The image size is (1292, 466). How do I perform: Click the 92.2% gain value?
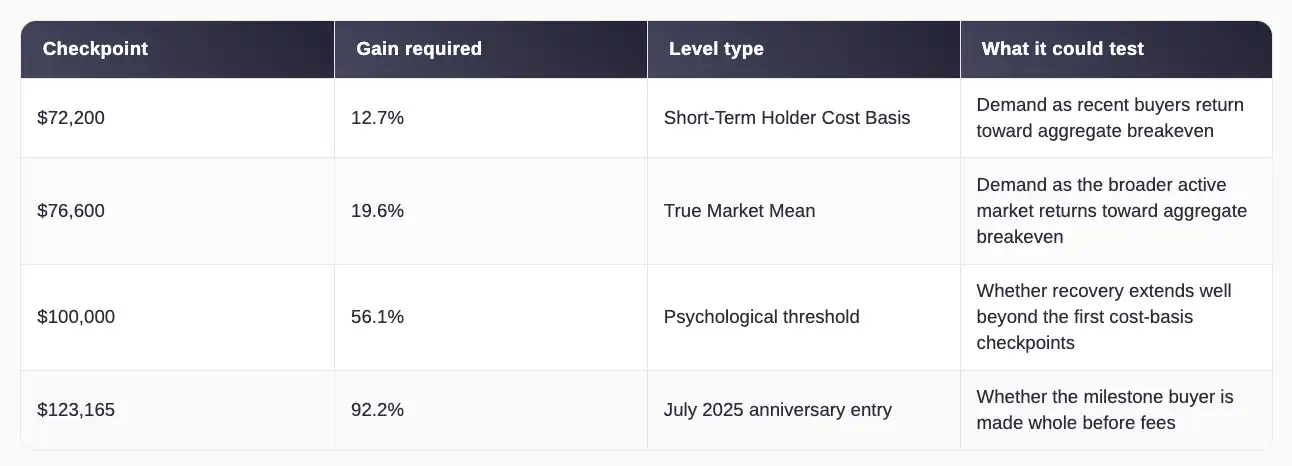[x=378, y=410]
